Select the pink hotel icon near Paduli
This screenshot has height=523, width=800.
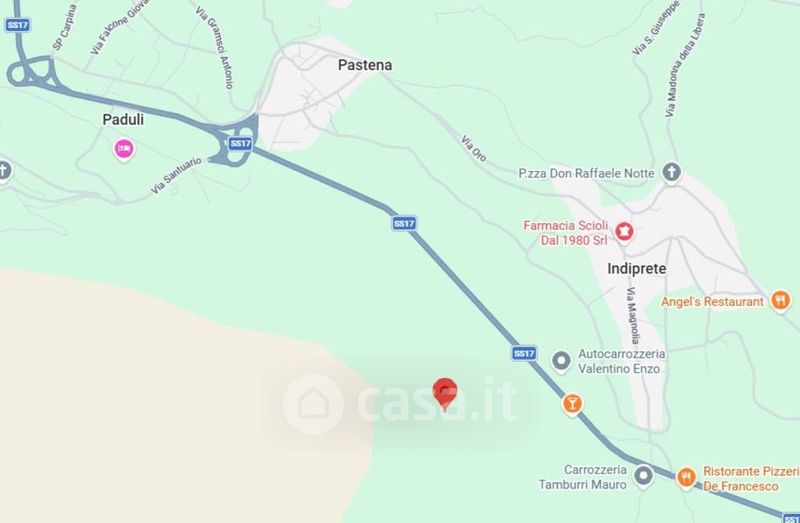click(123, 150)
